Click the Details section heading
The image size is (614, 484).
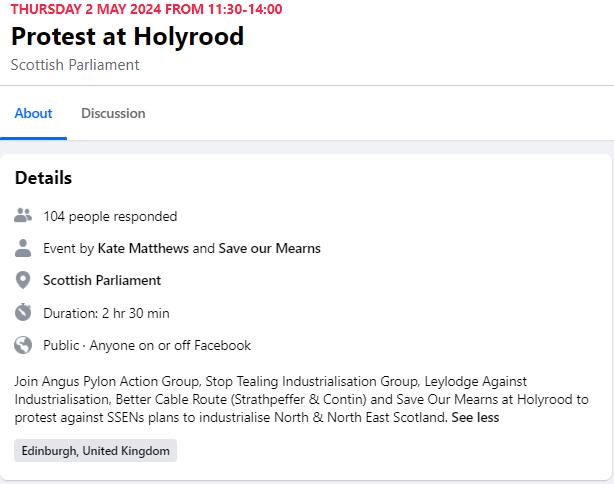click(43, 178)
